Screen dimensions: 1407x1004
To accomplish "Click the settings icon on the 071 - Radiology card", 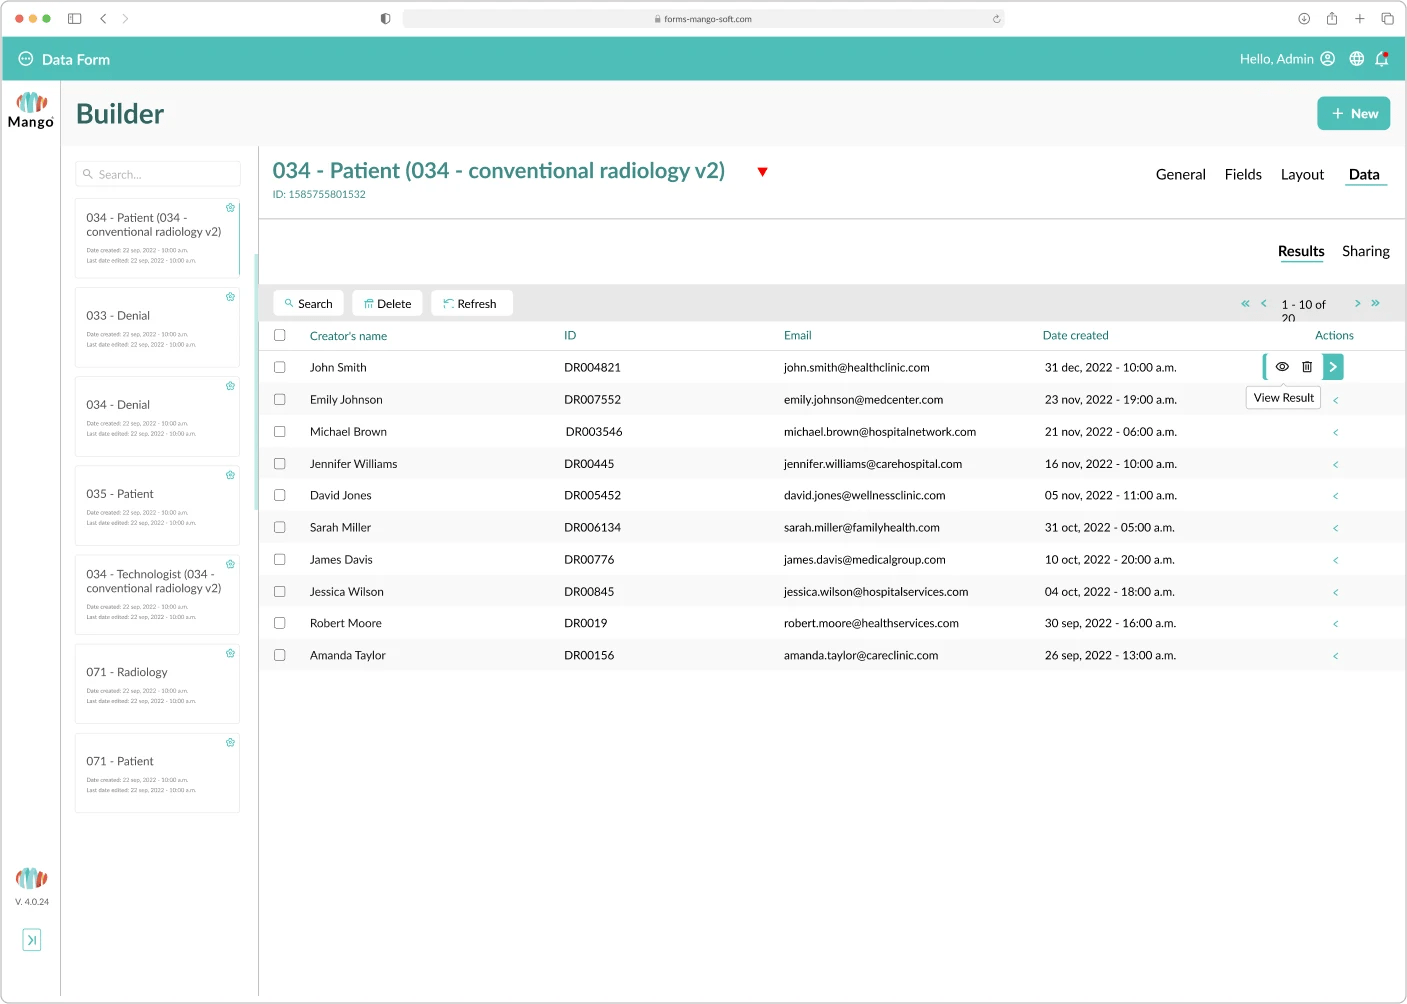I will pos(230,653).
